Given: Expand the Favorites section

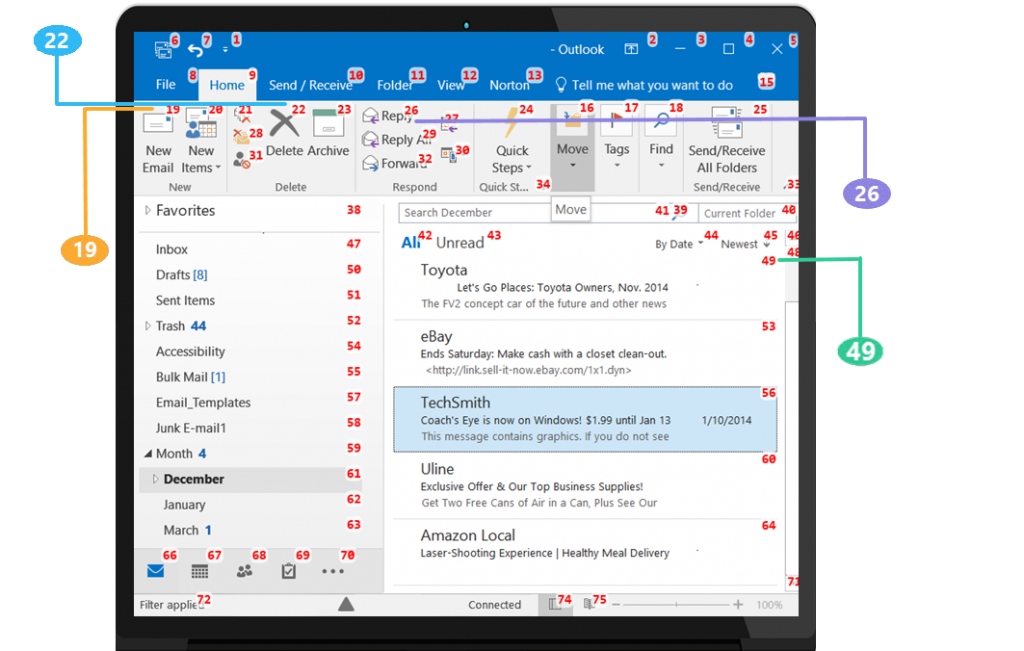Looking at the screenshot, I should point(148,211).
